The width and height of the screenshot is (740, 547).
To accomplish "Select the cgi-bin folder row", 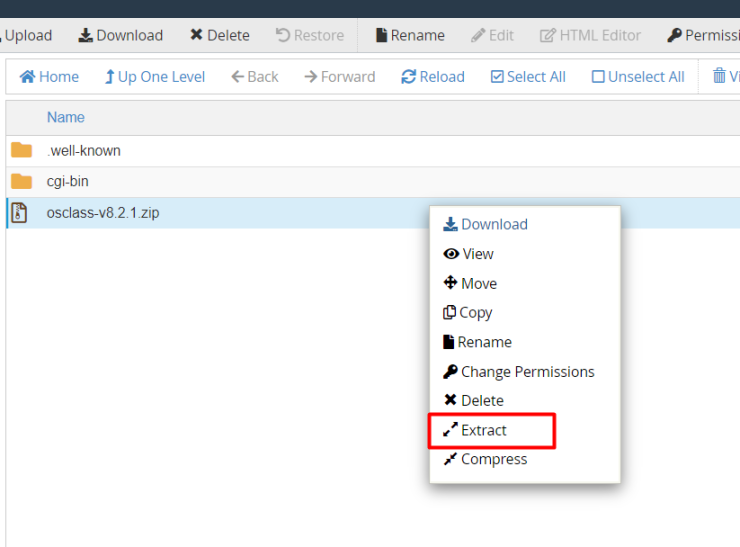I will [x=373, y=182].
